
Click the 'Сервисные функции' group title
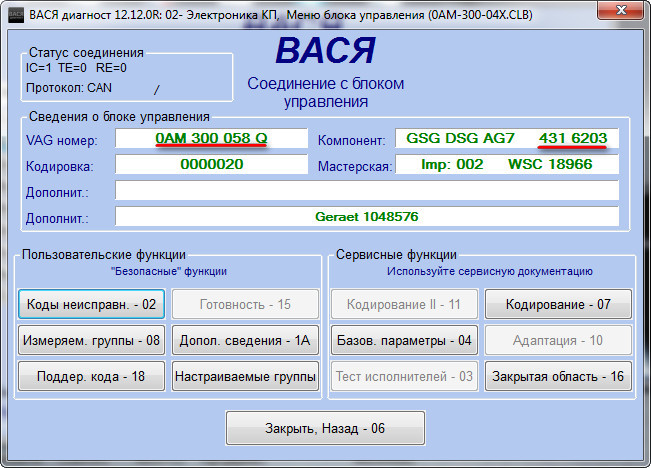(x=396, y=255)
